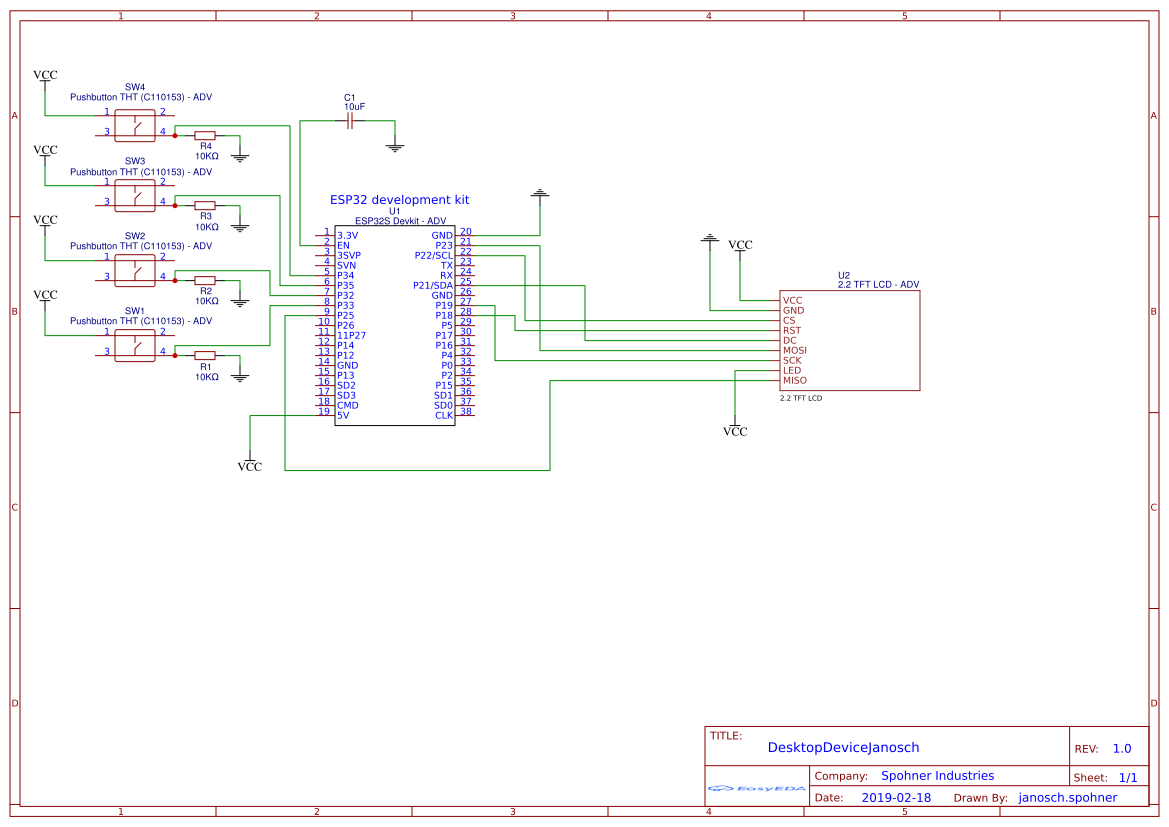Click the Sheet 1/1 label
The image size is (1169, 827).
point(1104,777)
